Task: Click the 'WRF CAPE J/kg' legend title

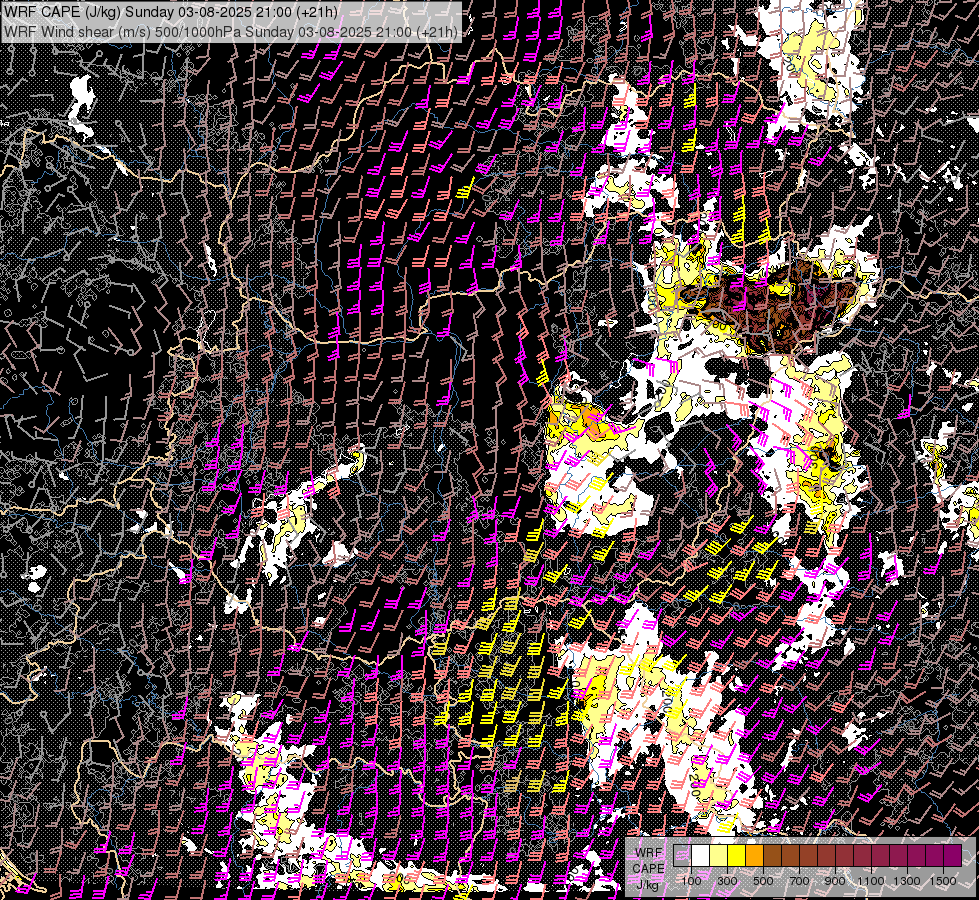Action: coord(648,868)
